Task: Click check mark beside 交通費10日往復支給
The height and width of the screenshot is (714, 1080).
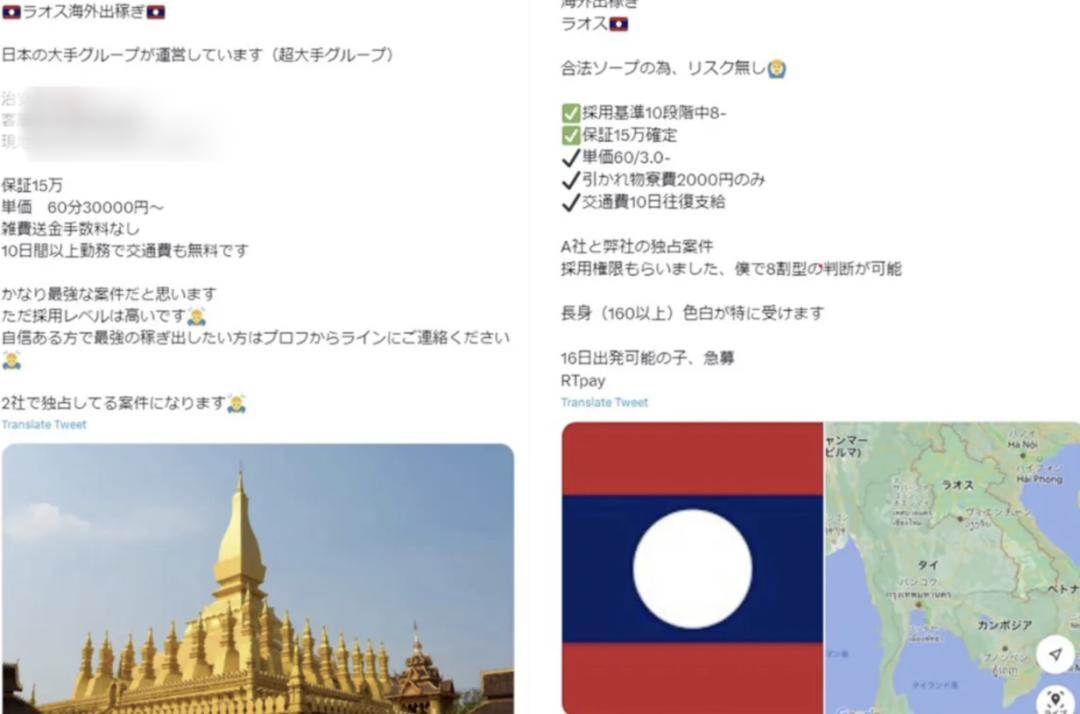Action: [571, 202]
